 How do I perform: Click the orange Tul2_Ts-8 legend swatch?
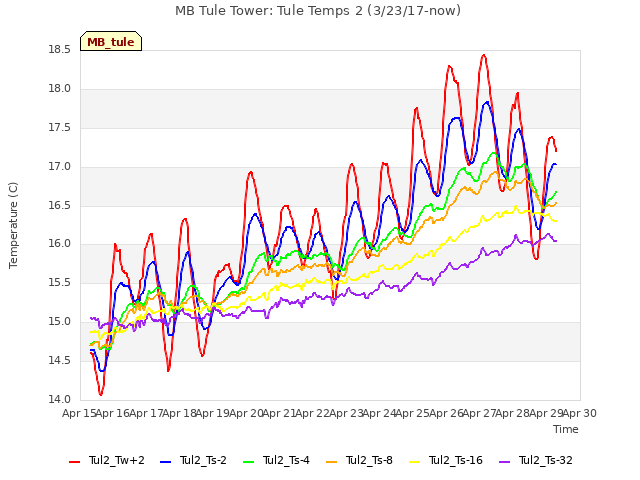click(x=332, y=461)
